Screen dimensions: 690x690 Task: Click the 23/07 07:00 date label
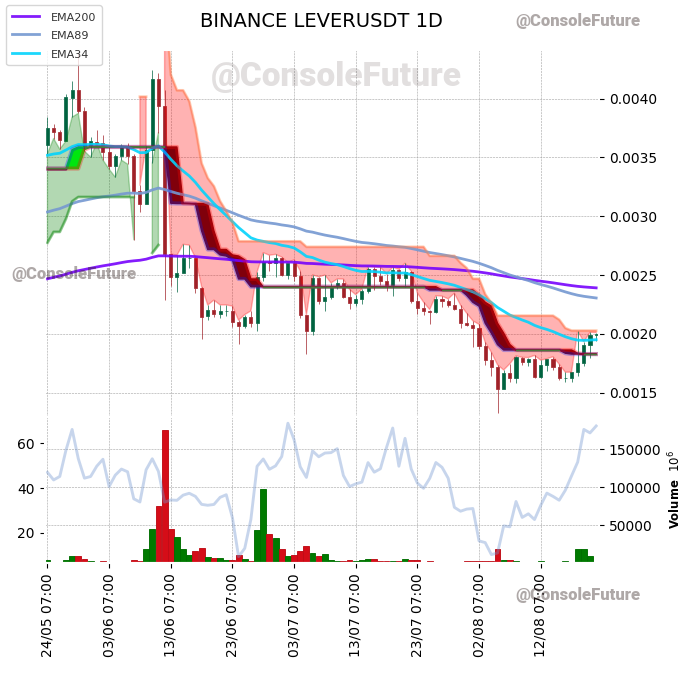click(417, 616)
